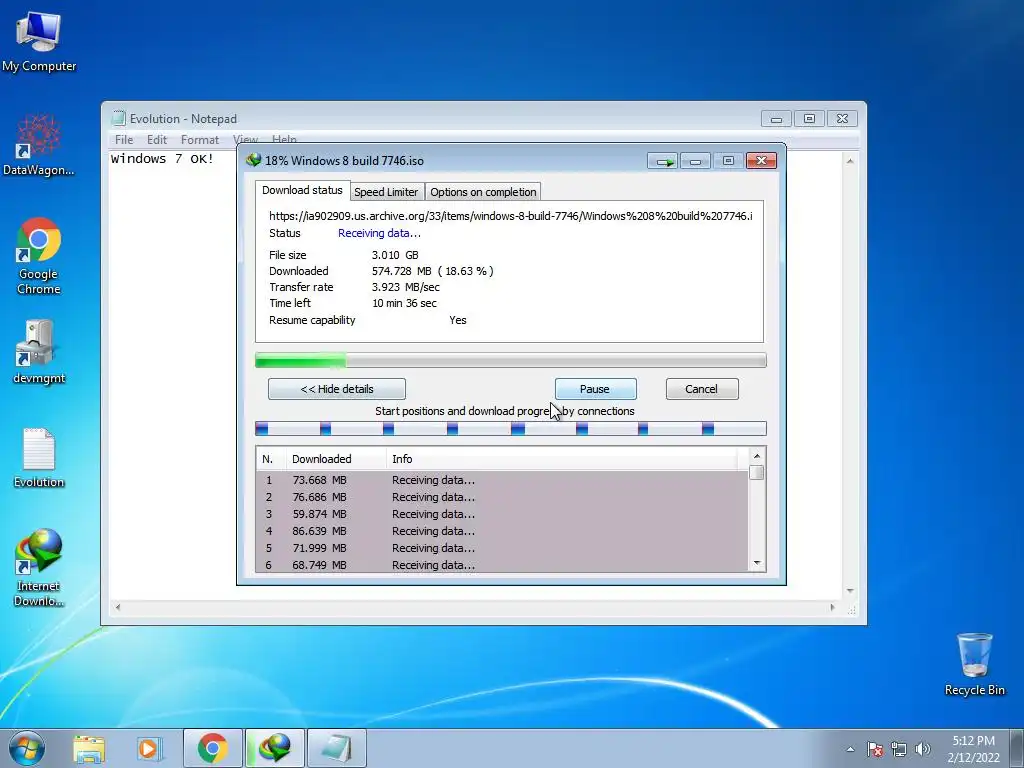Open My Computer desktop icon
The image size is (1024, 768).
click(x=39, y=42)
